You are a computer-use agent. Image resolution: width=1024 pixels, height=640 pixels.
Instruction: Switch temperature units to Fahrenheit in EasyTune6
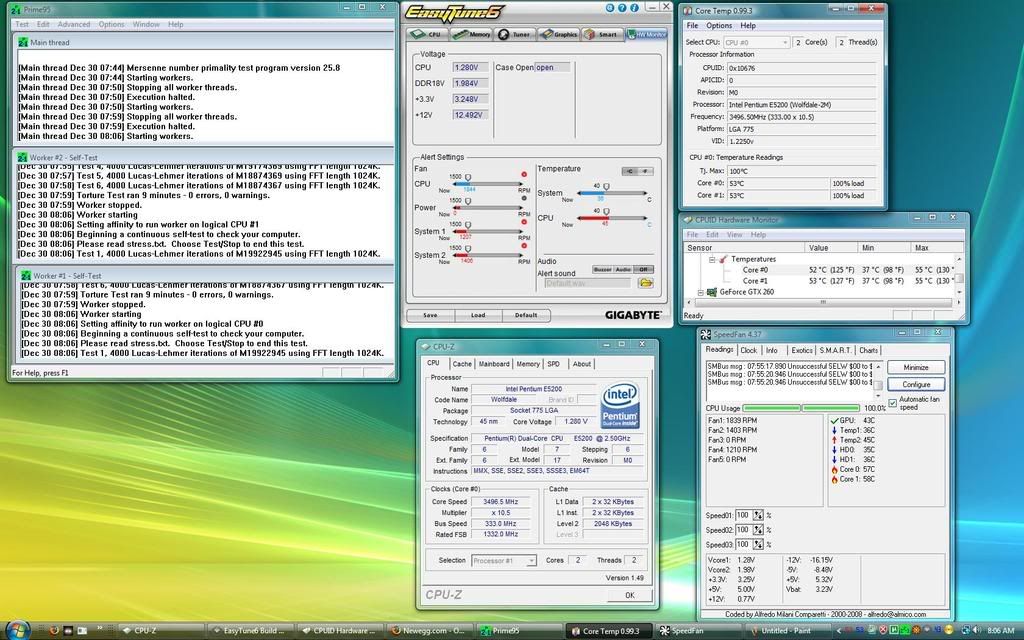644,171
